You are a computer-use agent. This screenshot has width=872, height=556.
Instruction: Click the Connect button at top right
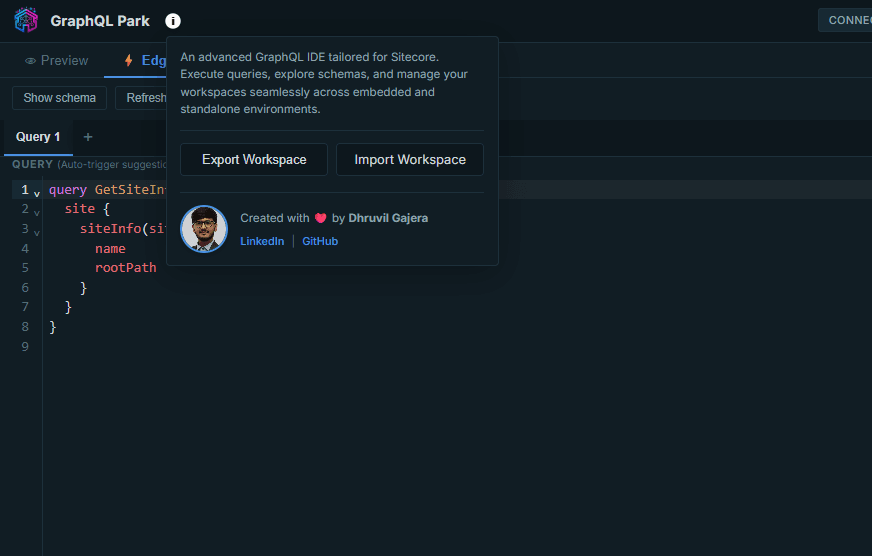pos(845,20)
